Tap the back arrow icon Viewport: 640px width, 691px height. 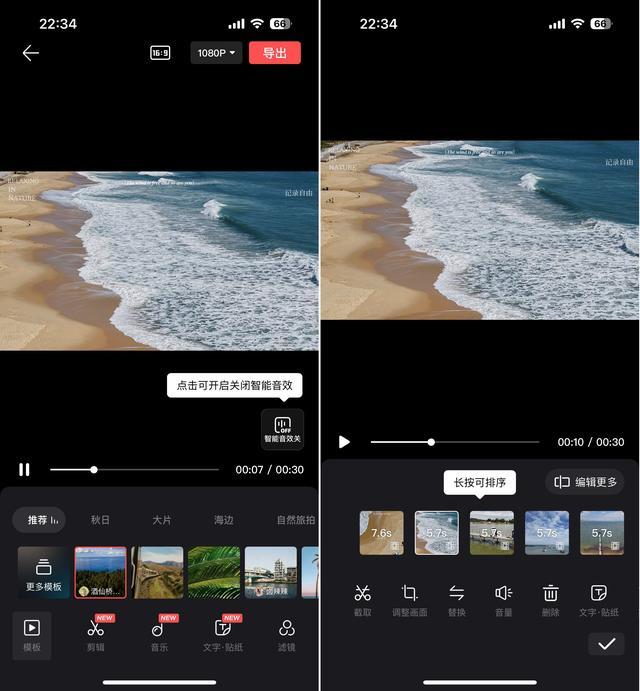[x=31, y=53]
